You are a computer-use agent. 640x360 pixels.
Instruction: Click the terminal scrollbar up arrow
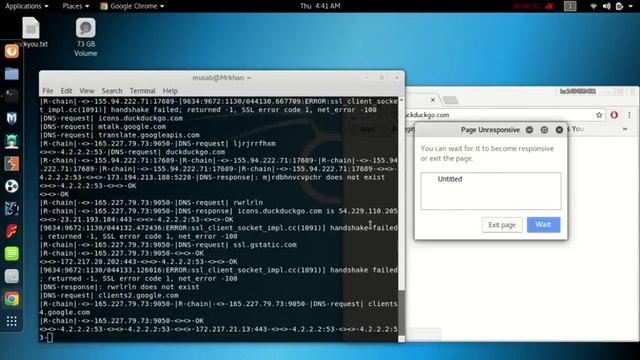402,100
